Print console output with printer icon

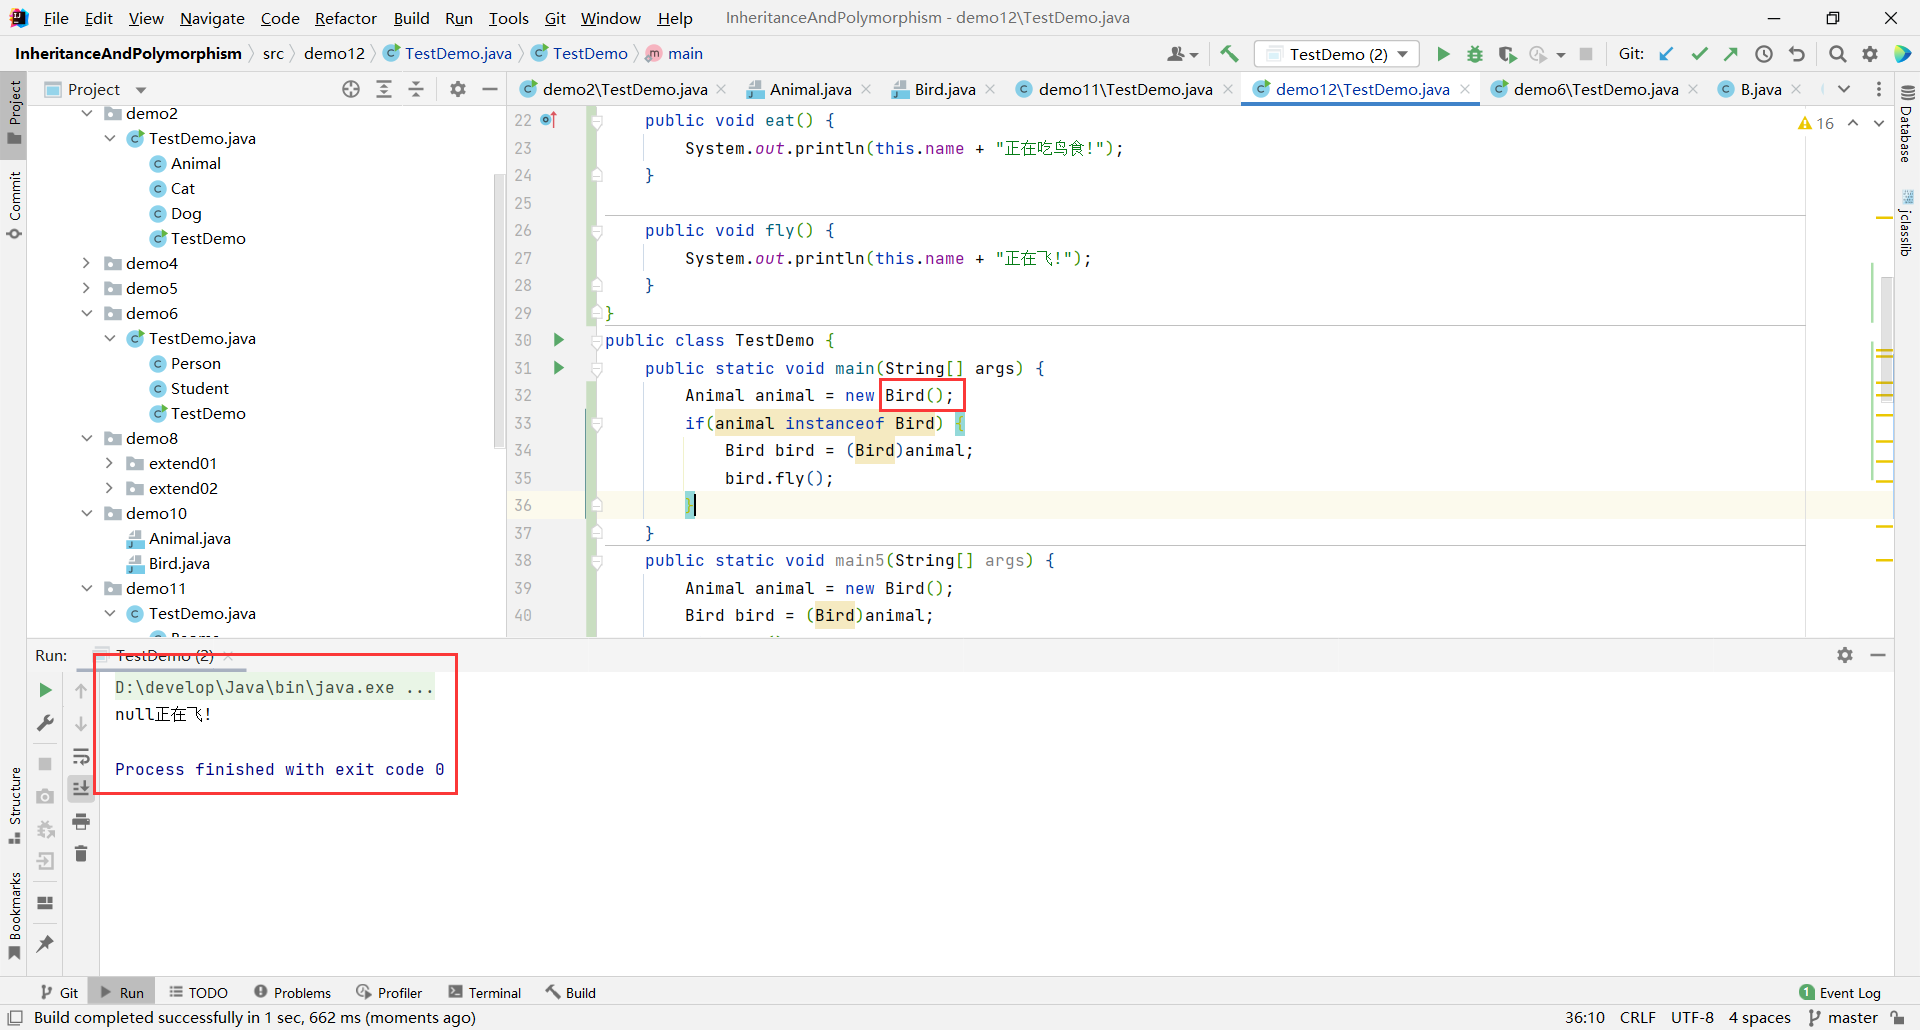tap(81, 822)
